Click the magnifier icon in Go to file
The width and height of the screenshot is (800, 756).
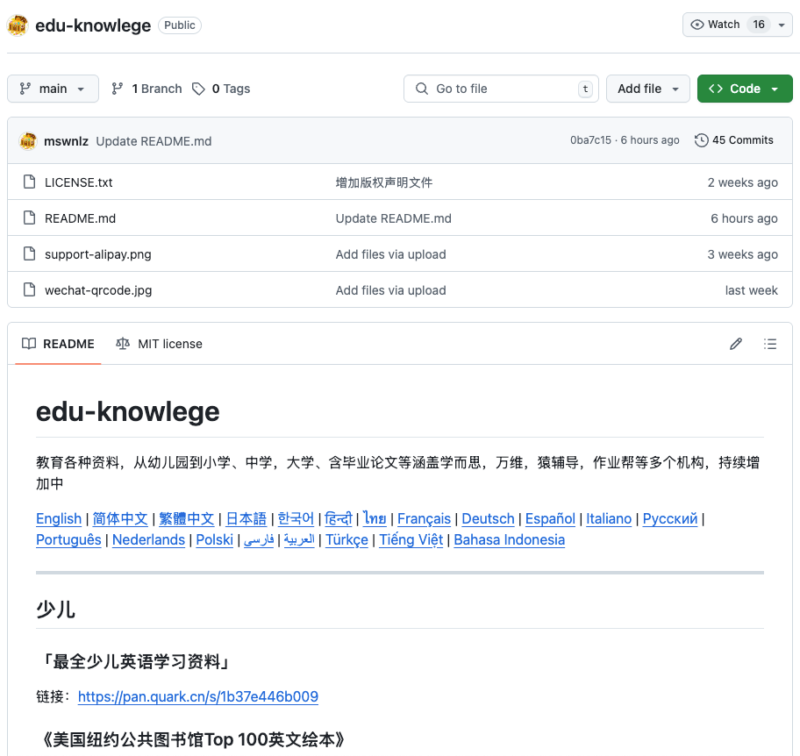421,88
